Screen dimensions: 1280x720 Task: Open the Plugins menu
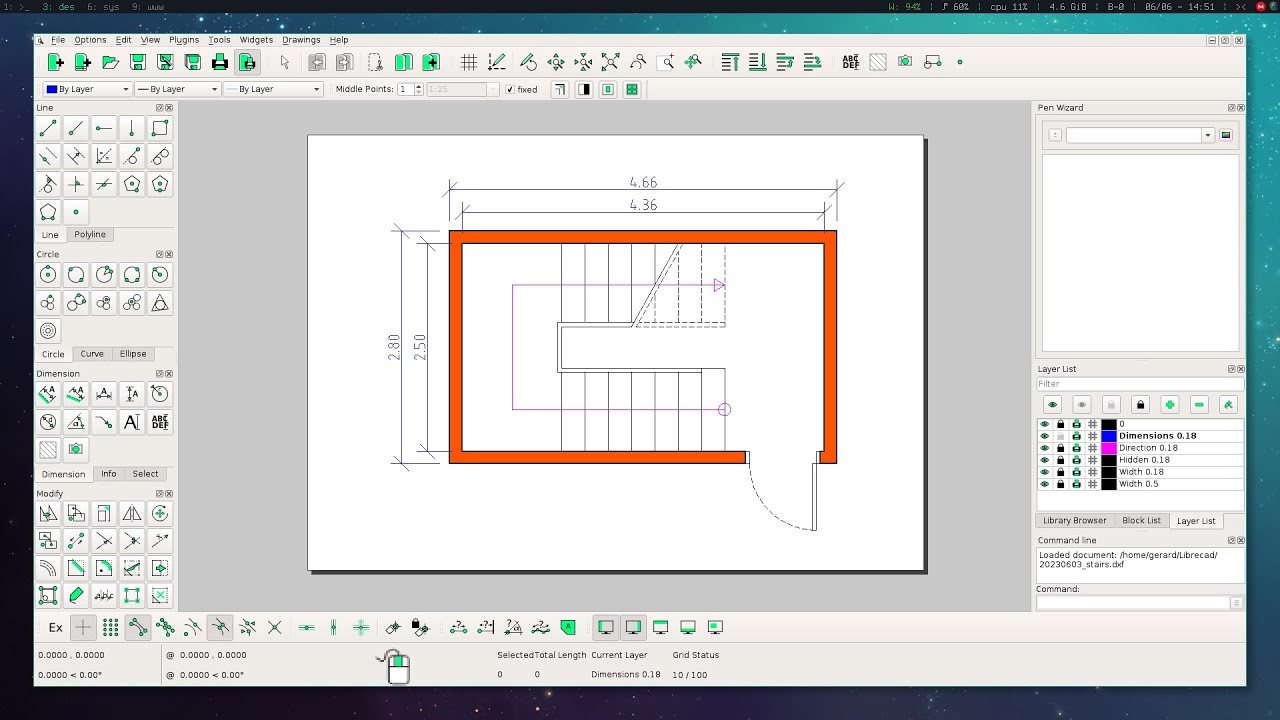(x=184, y=40)
